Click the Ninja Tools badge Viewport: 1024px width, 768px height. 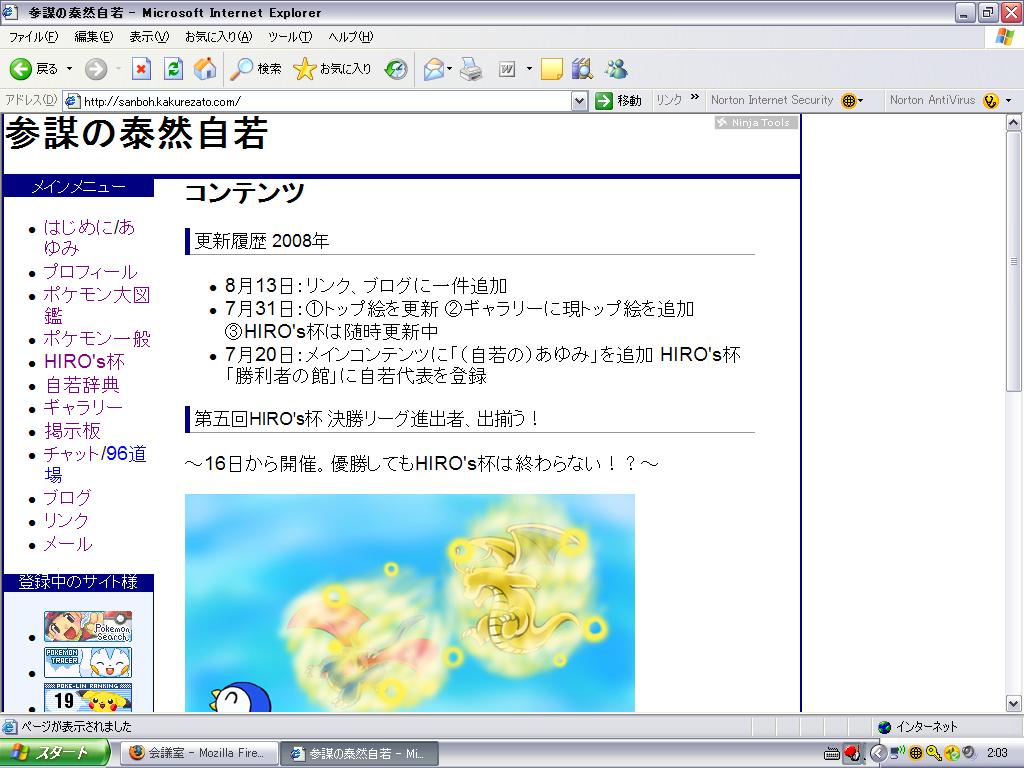(x=756, y=122)
